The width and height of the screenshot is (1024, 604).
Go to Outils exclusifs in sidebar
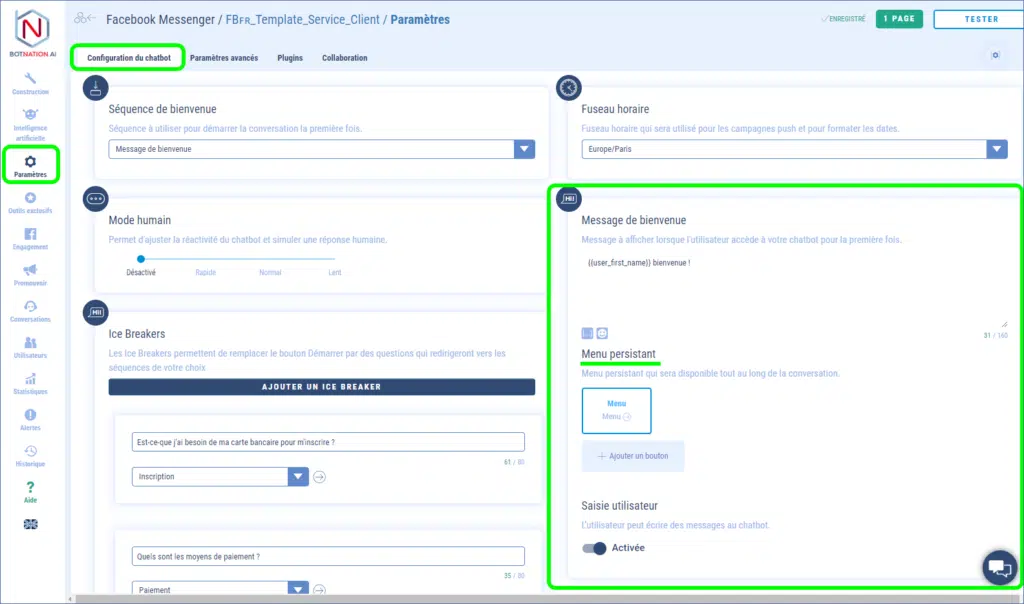tap(30, 203)
